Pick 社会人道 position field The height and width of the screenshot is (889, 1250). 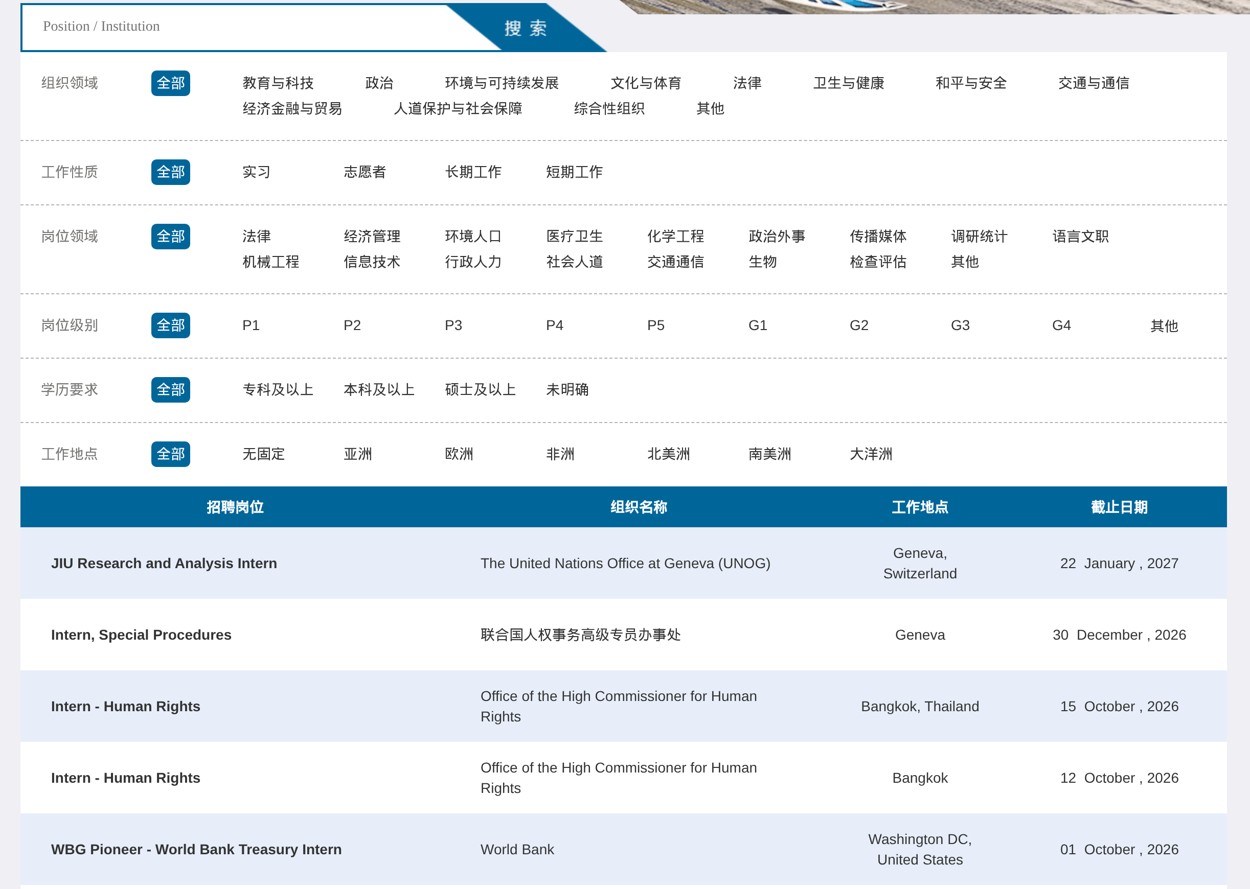point(574,261)
